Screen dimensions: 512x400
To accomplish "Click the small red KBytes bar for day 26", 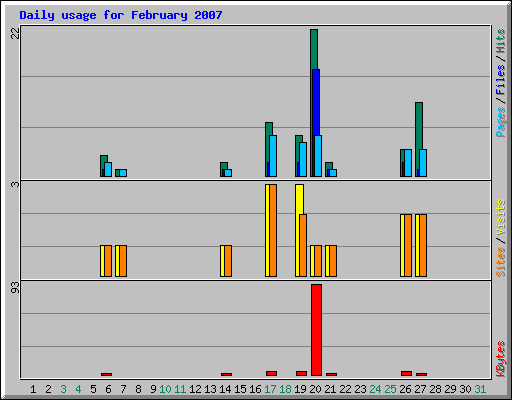I will (x=406, y=373).
